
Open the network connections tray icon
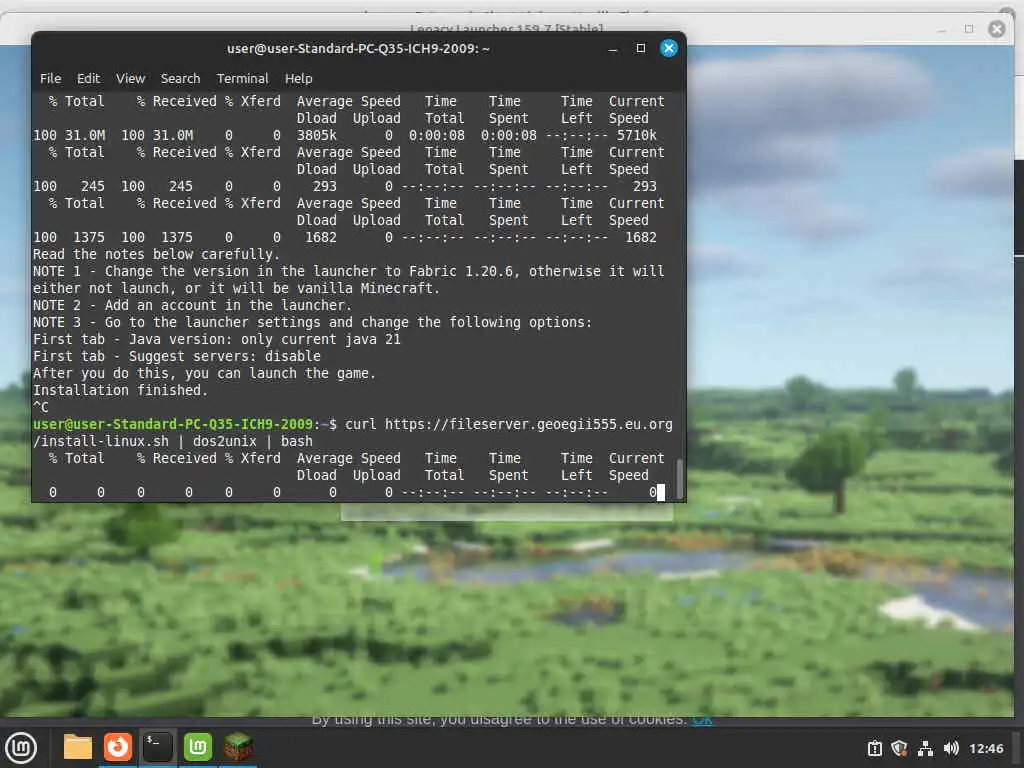[925, 748]
